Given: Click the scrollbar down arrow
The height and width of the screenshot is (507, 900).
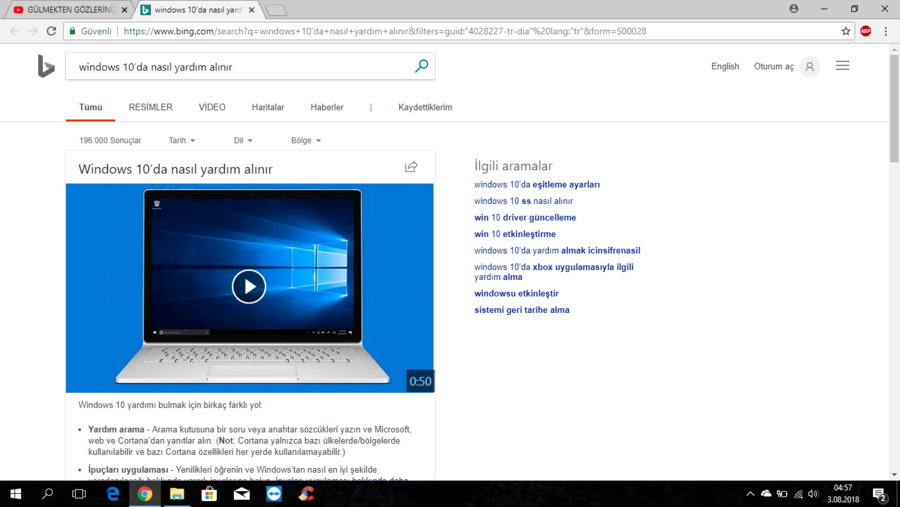Looking at the screenshot, I should point(894,475).
